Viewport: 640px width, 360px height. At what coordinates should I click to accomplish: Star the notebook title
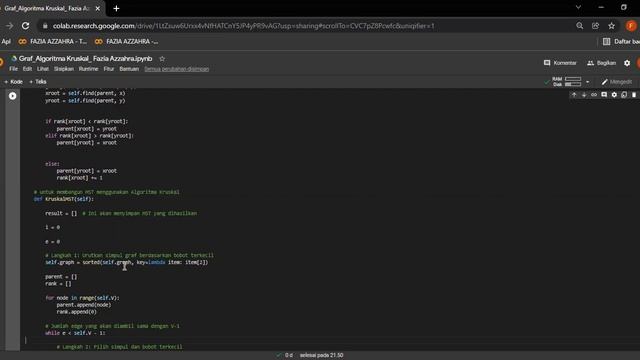click(162, 59)
